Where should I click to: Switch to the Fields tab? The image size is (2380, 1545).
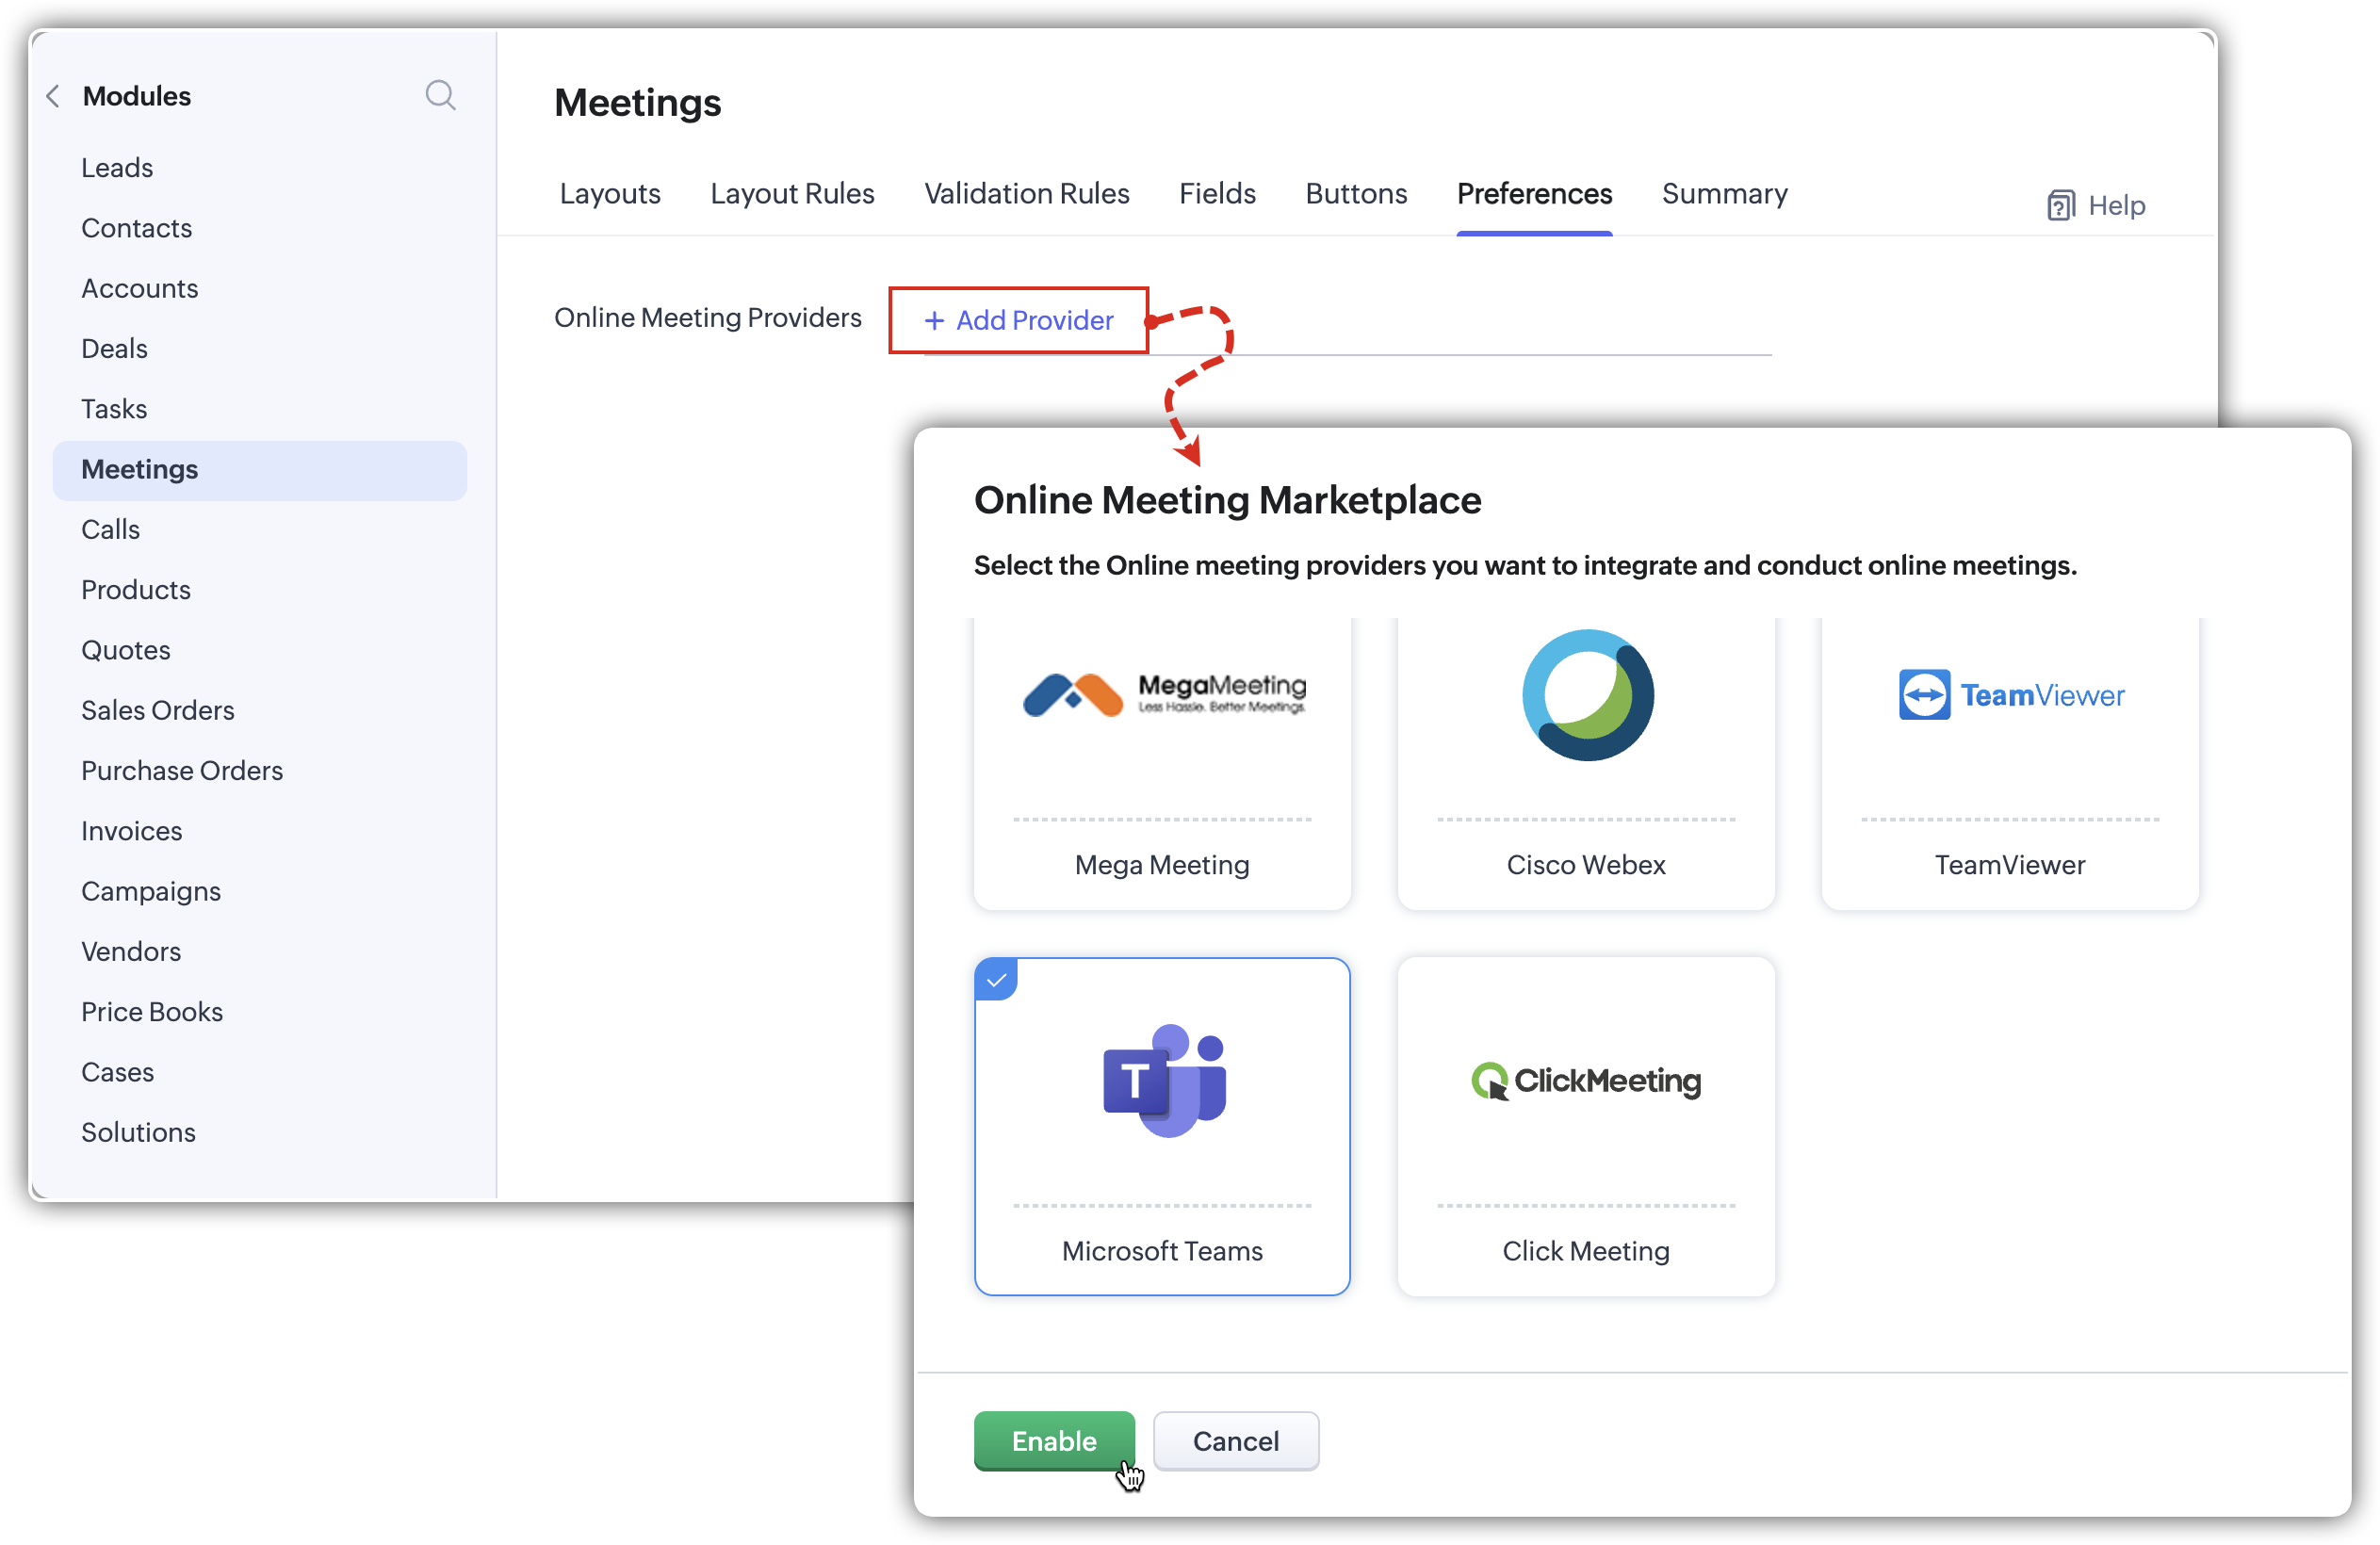[1216, 194]
